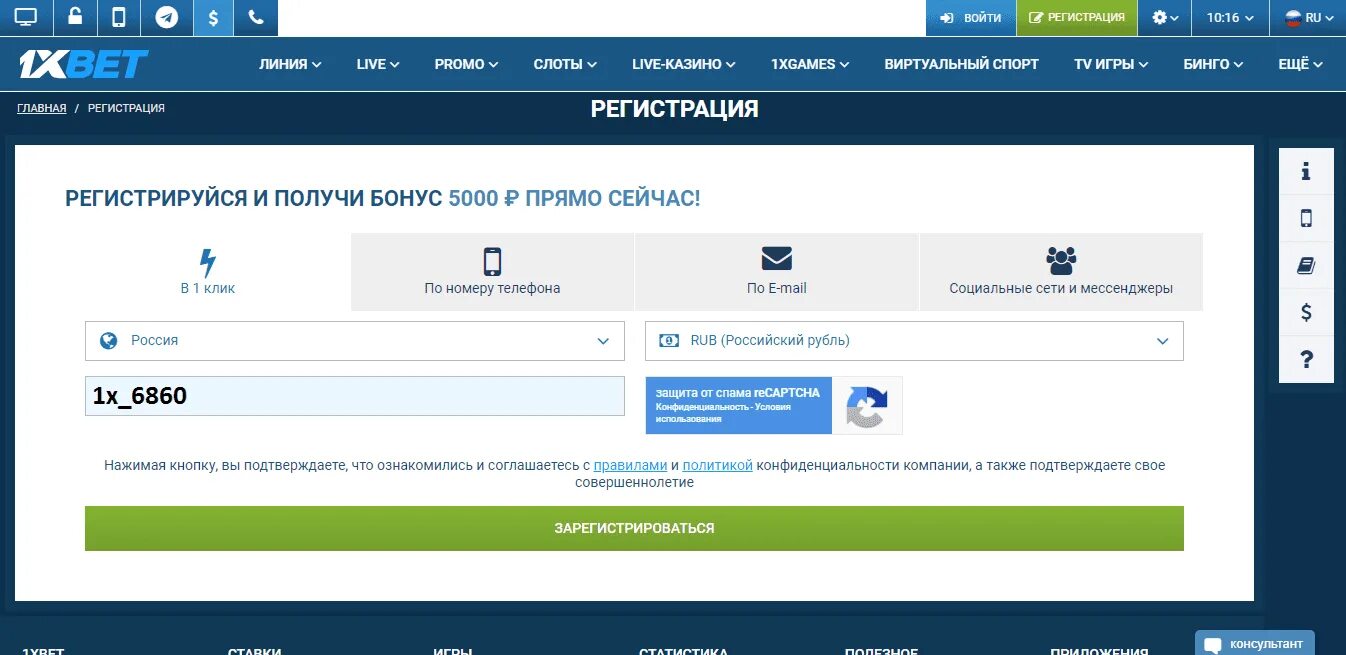Open the RUB currency dropdown

[914, 341]
